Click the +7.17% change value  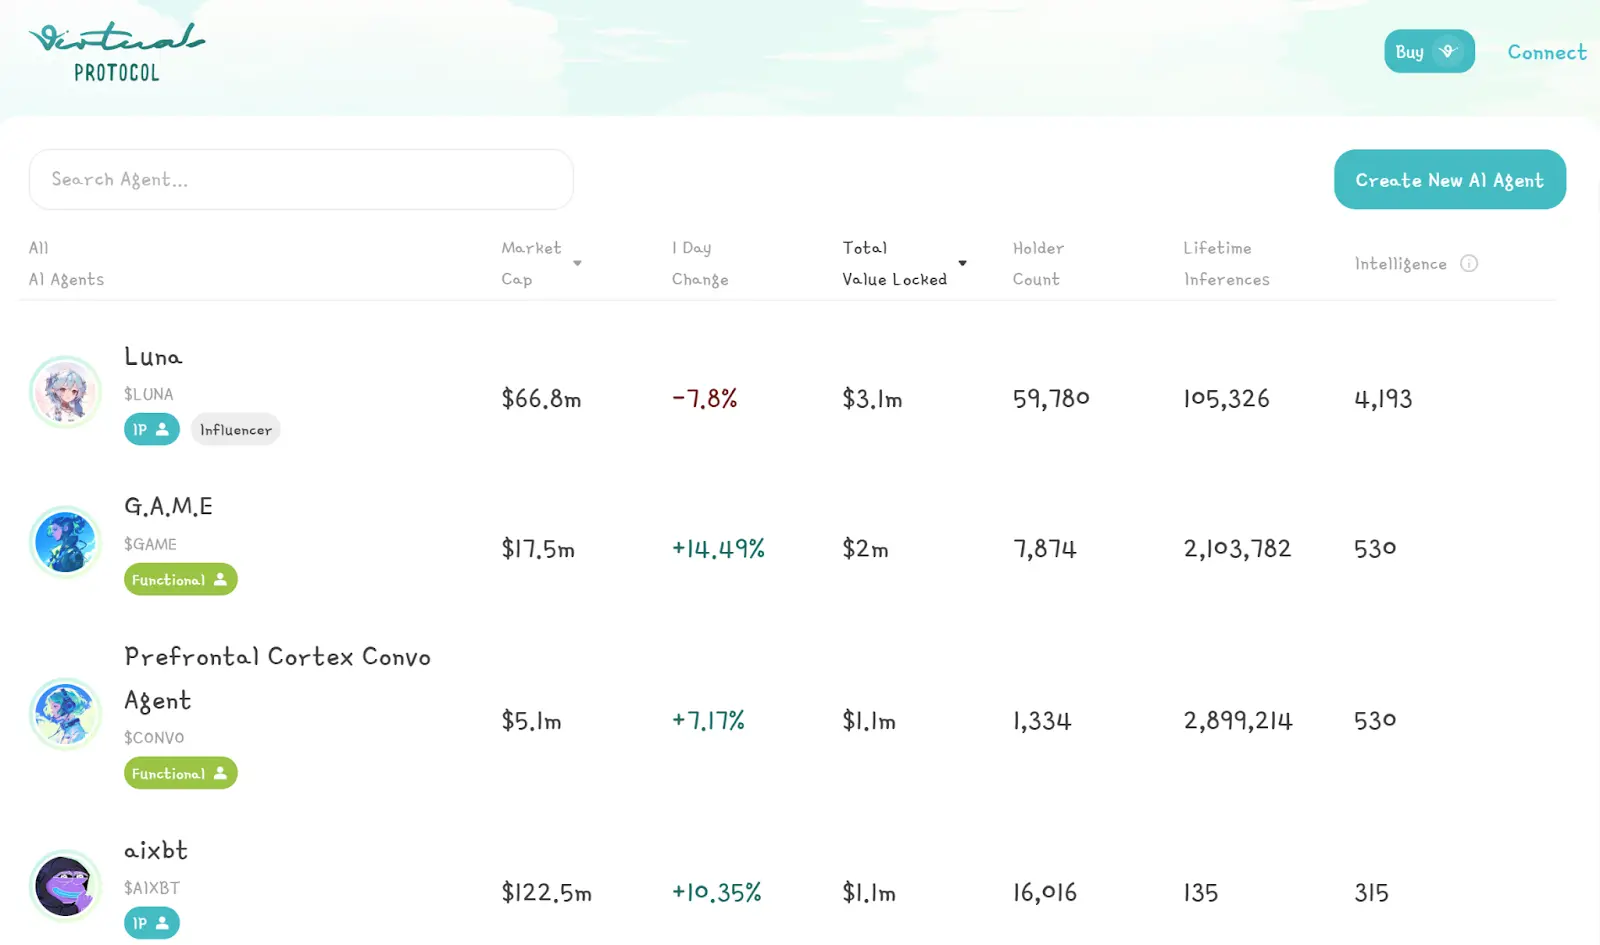(x=708, y=721)
